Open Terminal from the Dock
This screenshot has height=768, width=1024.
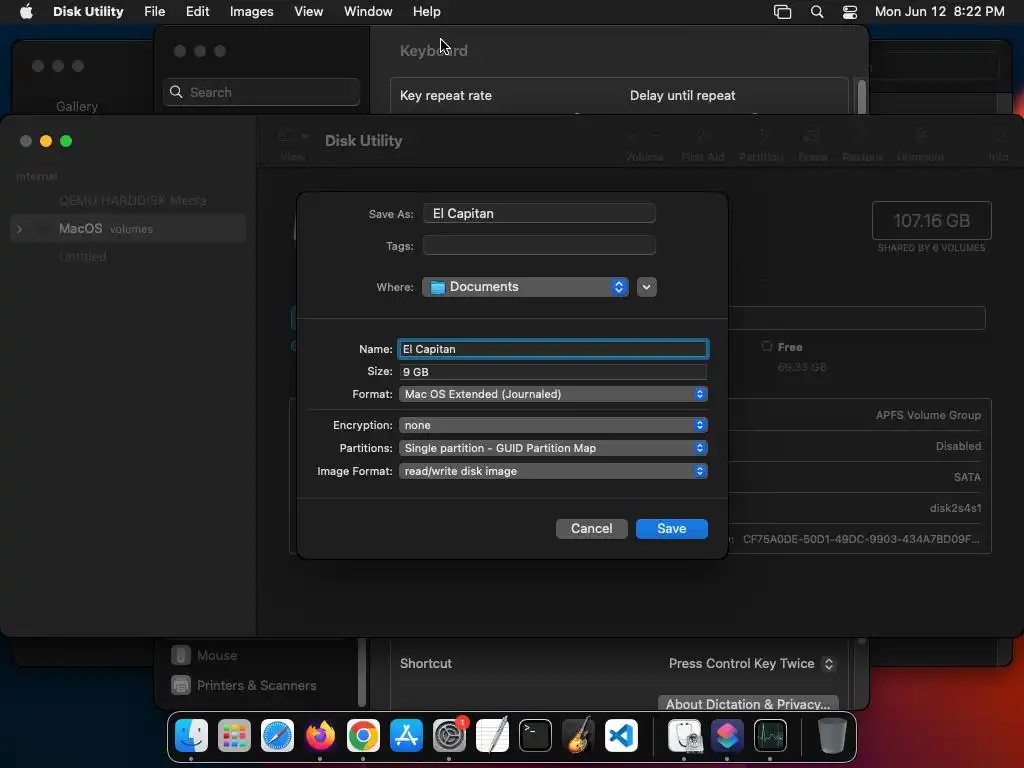(x=536, y=736)
